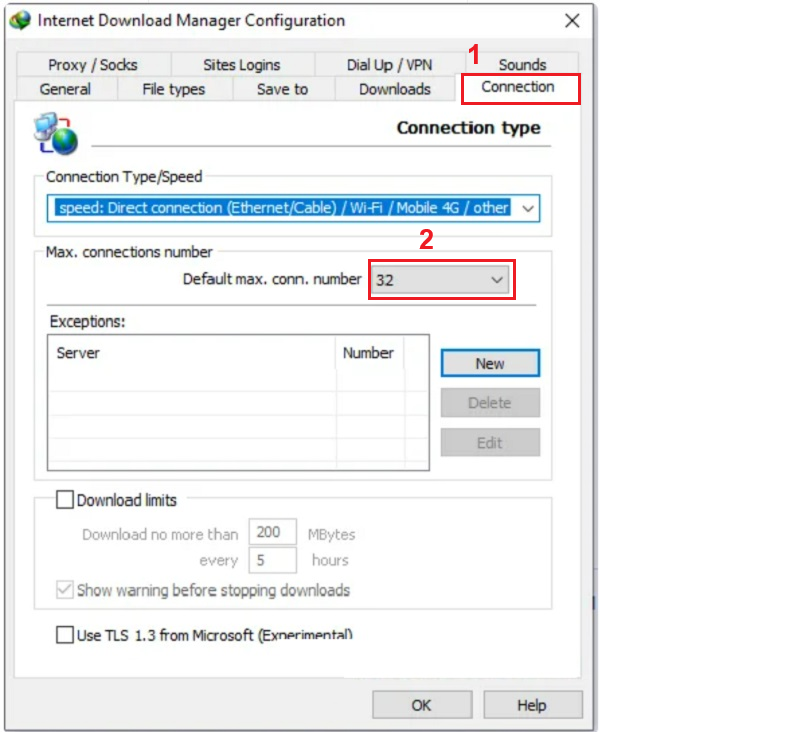Toggle Show warning before stopping downloads

coord(65,590)
